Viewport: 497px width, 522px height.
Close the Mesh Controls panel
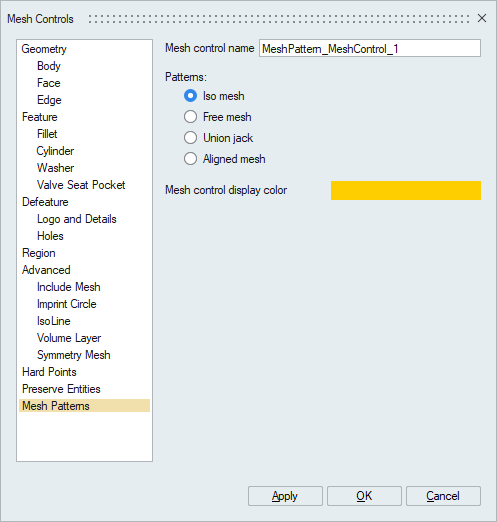coord(482,18)
